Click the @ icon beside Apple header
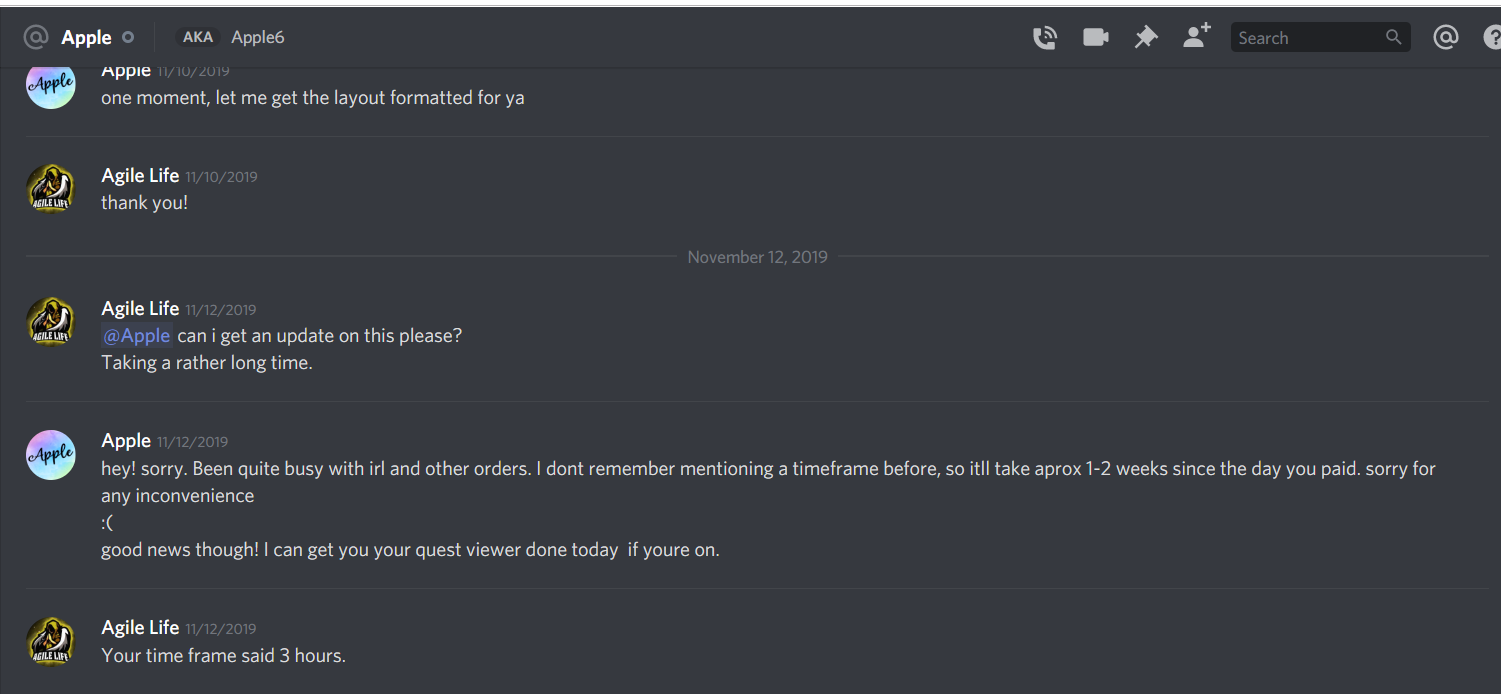 36,38
